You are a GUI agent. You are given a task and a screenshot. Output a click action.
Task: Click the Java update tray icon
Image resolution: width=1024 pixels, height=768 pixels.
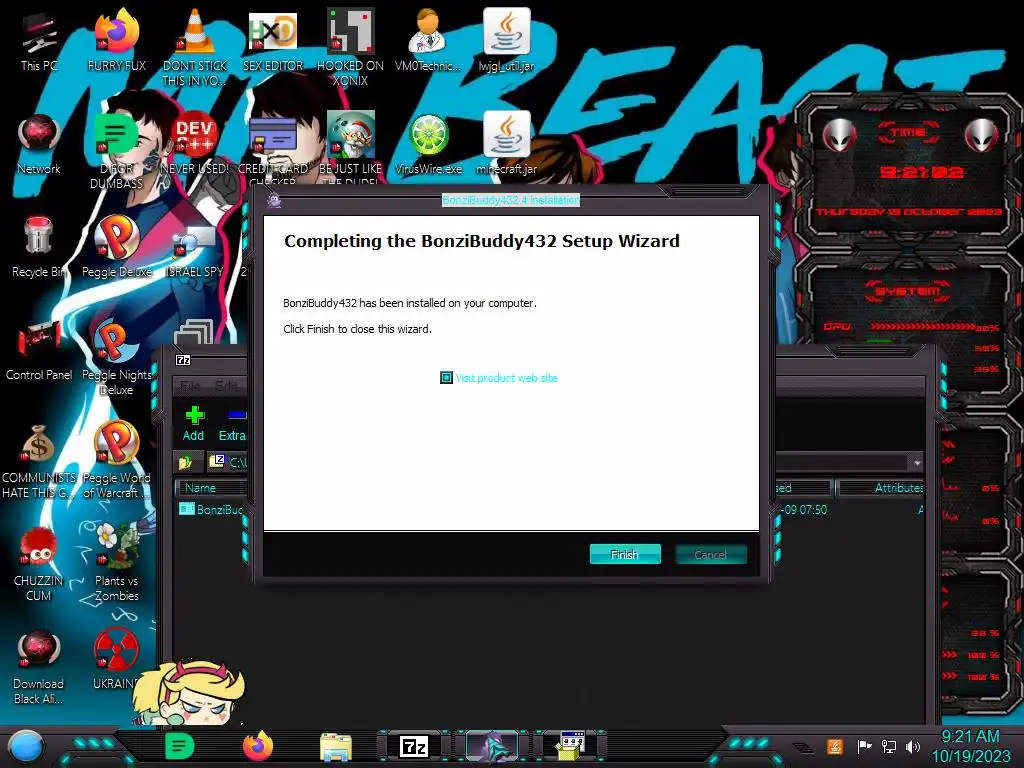tap(835, 746)
